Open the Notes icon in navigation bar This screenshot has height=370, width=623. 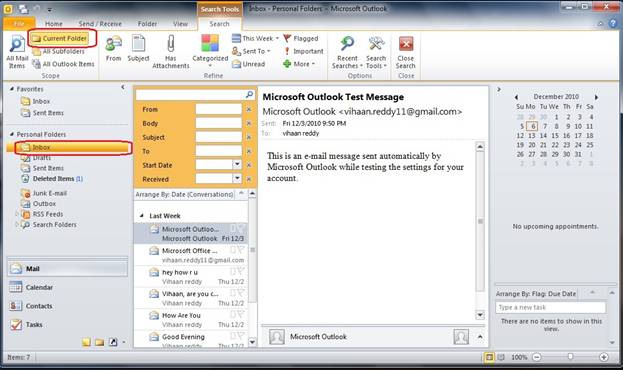click(86, 342)
